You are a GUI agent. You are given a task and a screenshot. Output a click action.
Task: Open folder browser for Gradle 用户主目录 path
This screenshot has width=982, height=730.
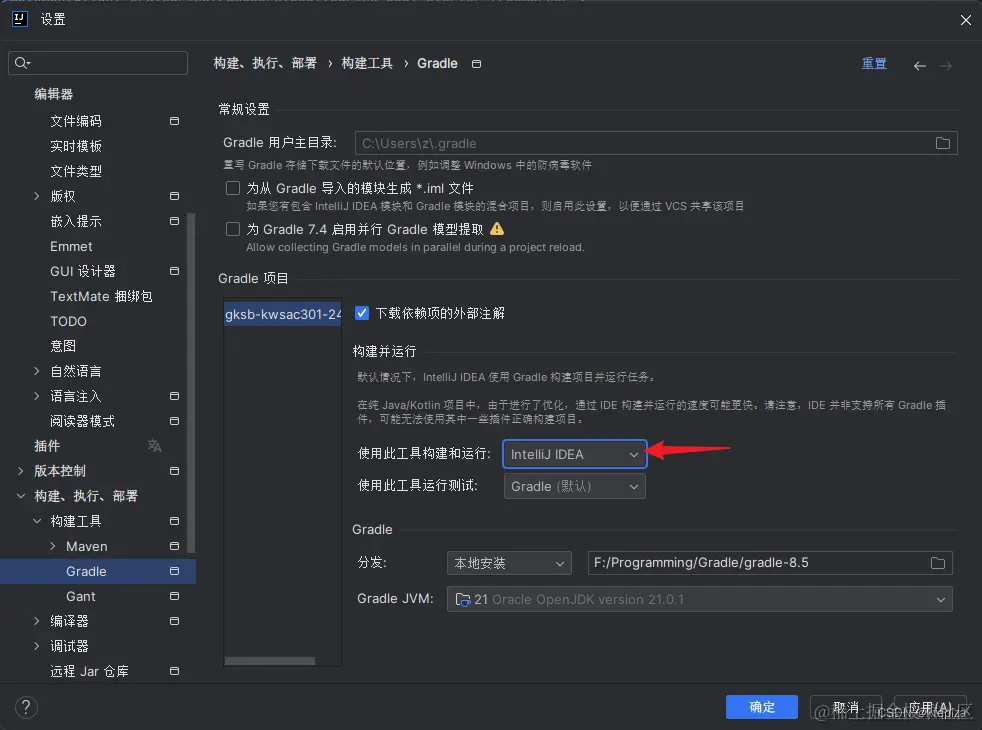point(941,142)
